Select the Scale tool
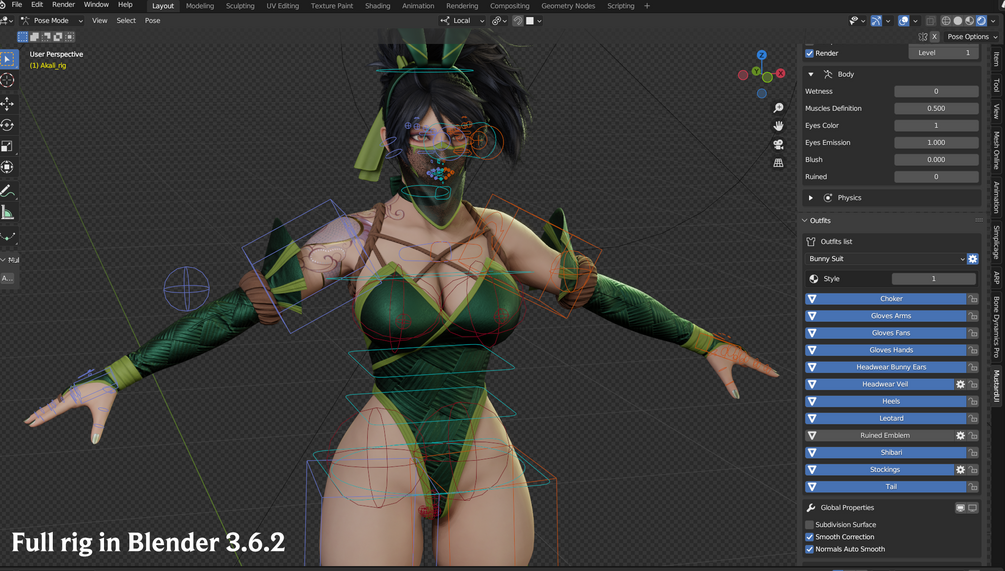Screen dimensions: 1005x571 [8, 146]
